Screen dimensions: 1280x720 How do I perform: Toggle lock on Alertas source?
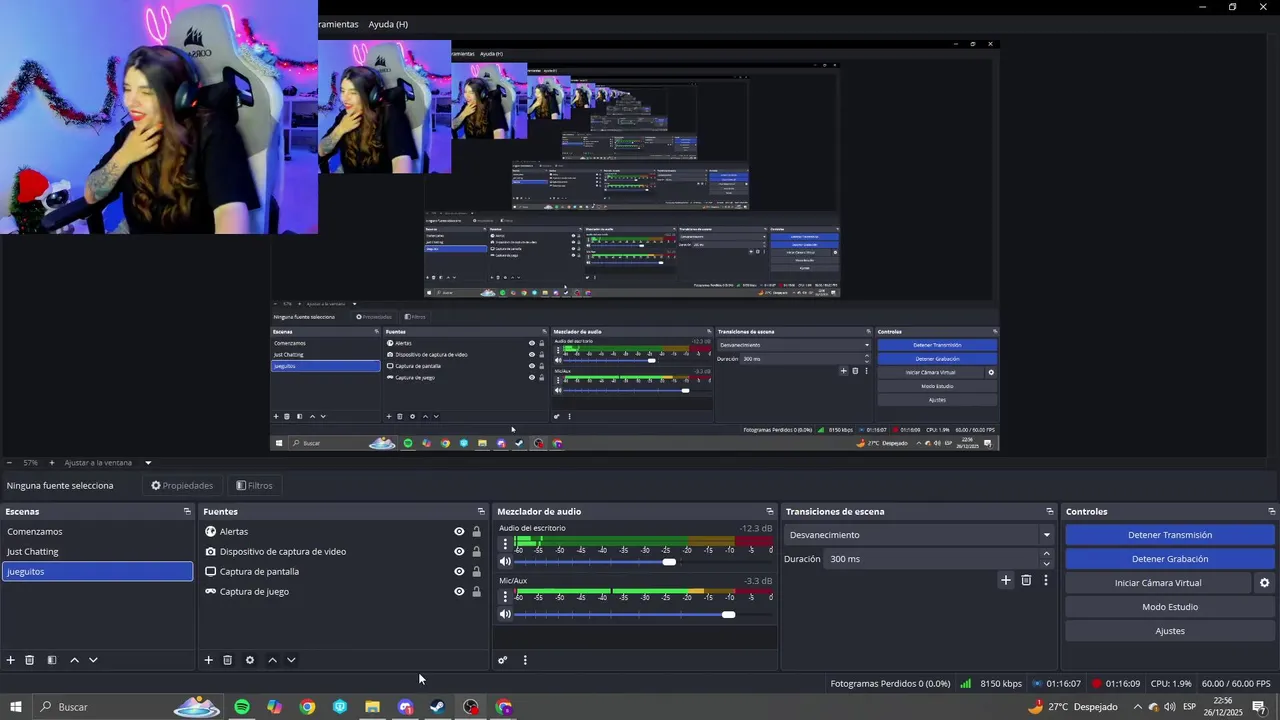click(x=476, y=532)
